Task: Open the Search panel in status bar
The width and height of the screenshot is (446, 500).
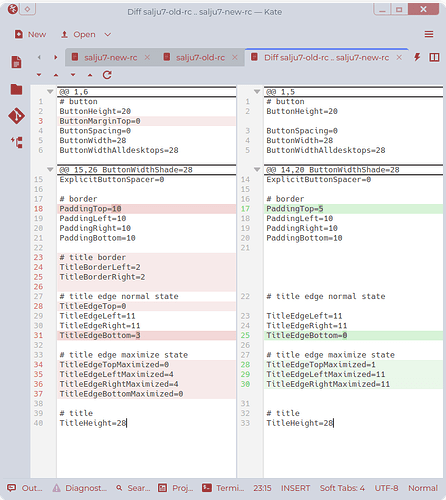Action: (133, 488)
